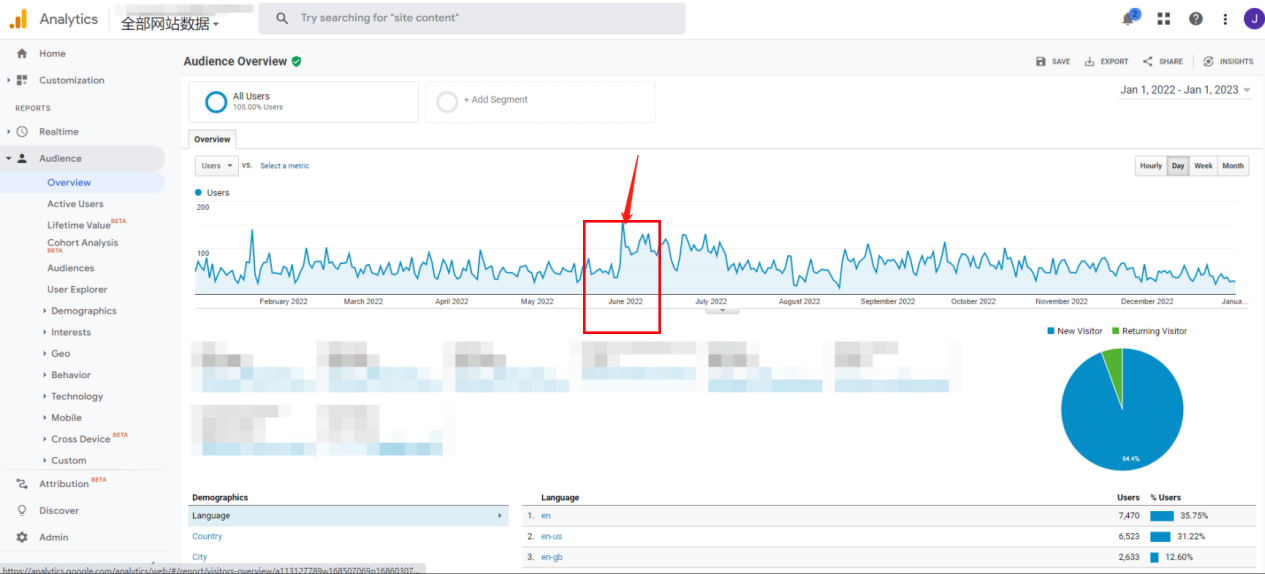Open the date range picker
This screenshot has height=574, width=1265.
pos(1185,90)
